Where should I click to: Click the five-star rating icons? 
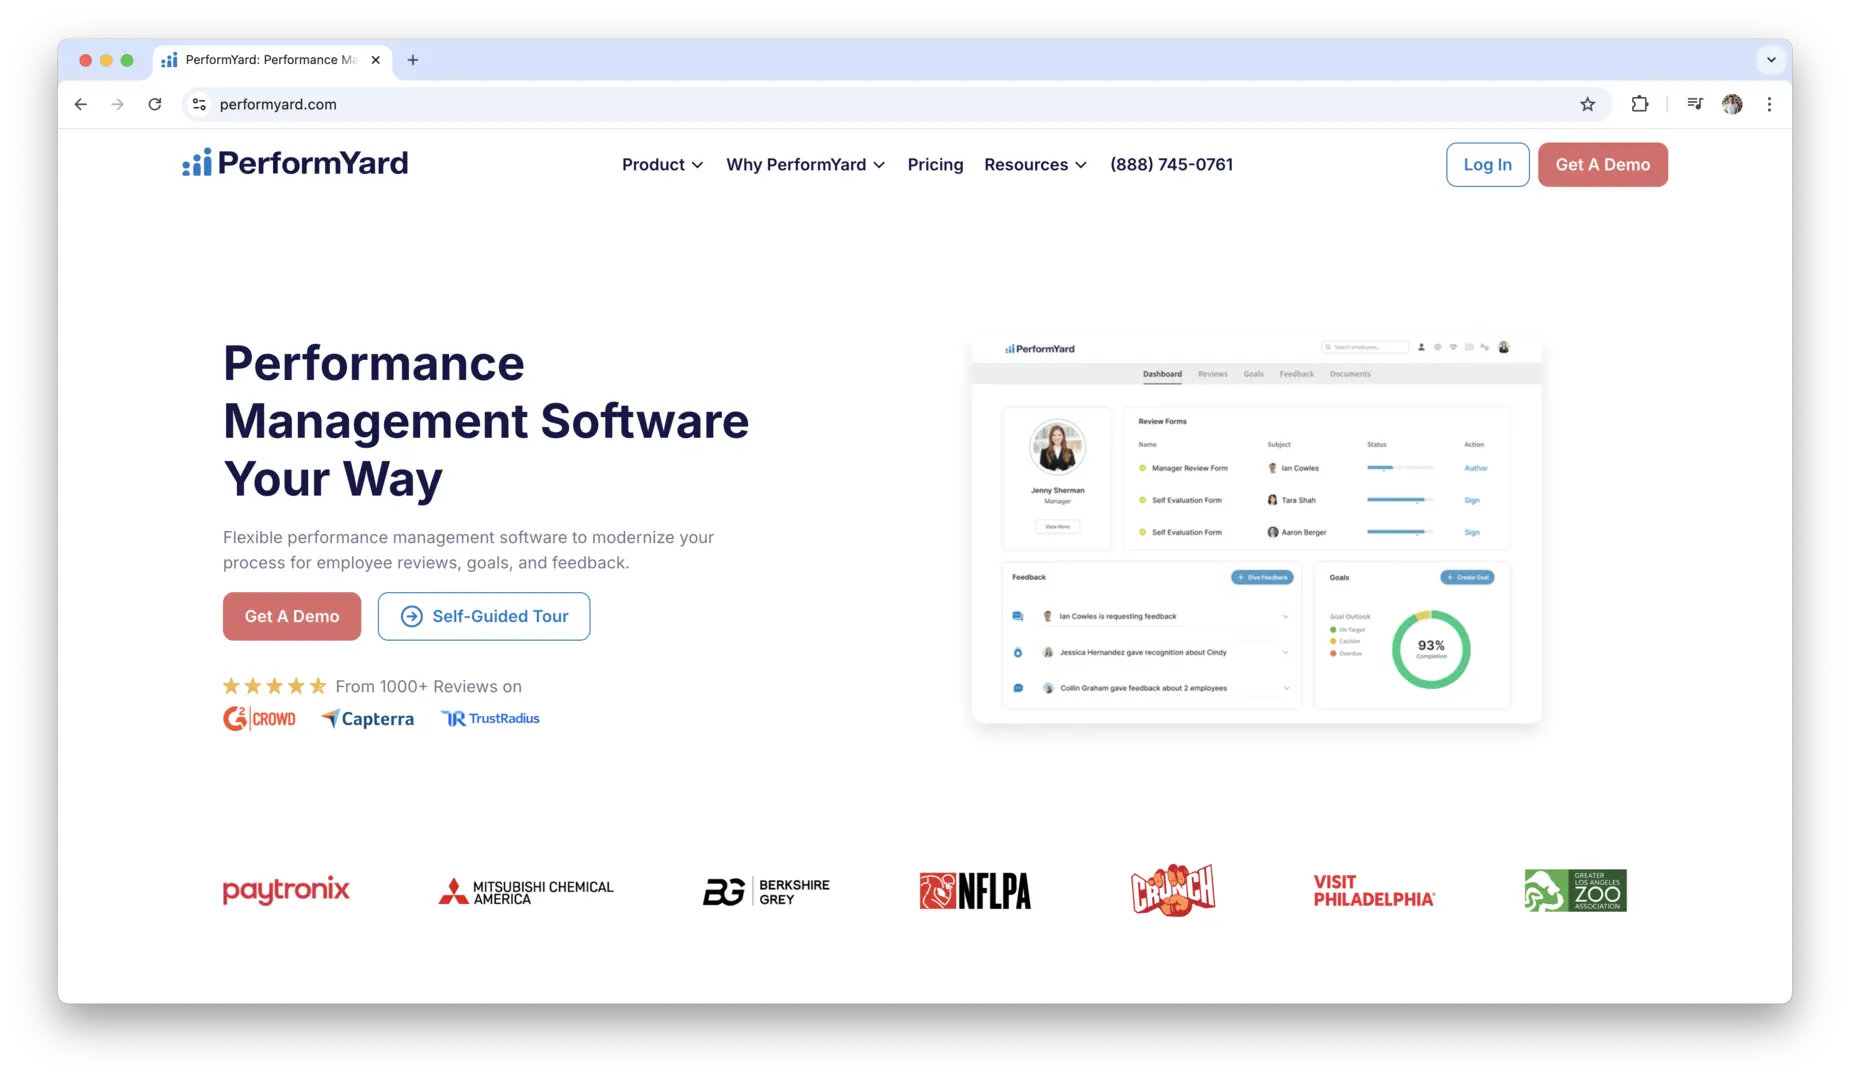pyautogui.click(x=274, y=686)
